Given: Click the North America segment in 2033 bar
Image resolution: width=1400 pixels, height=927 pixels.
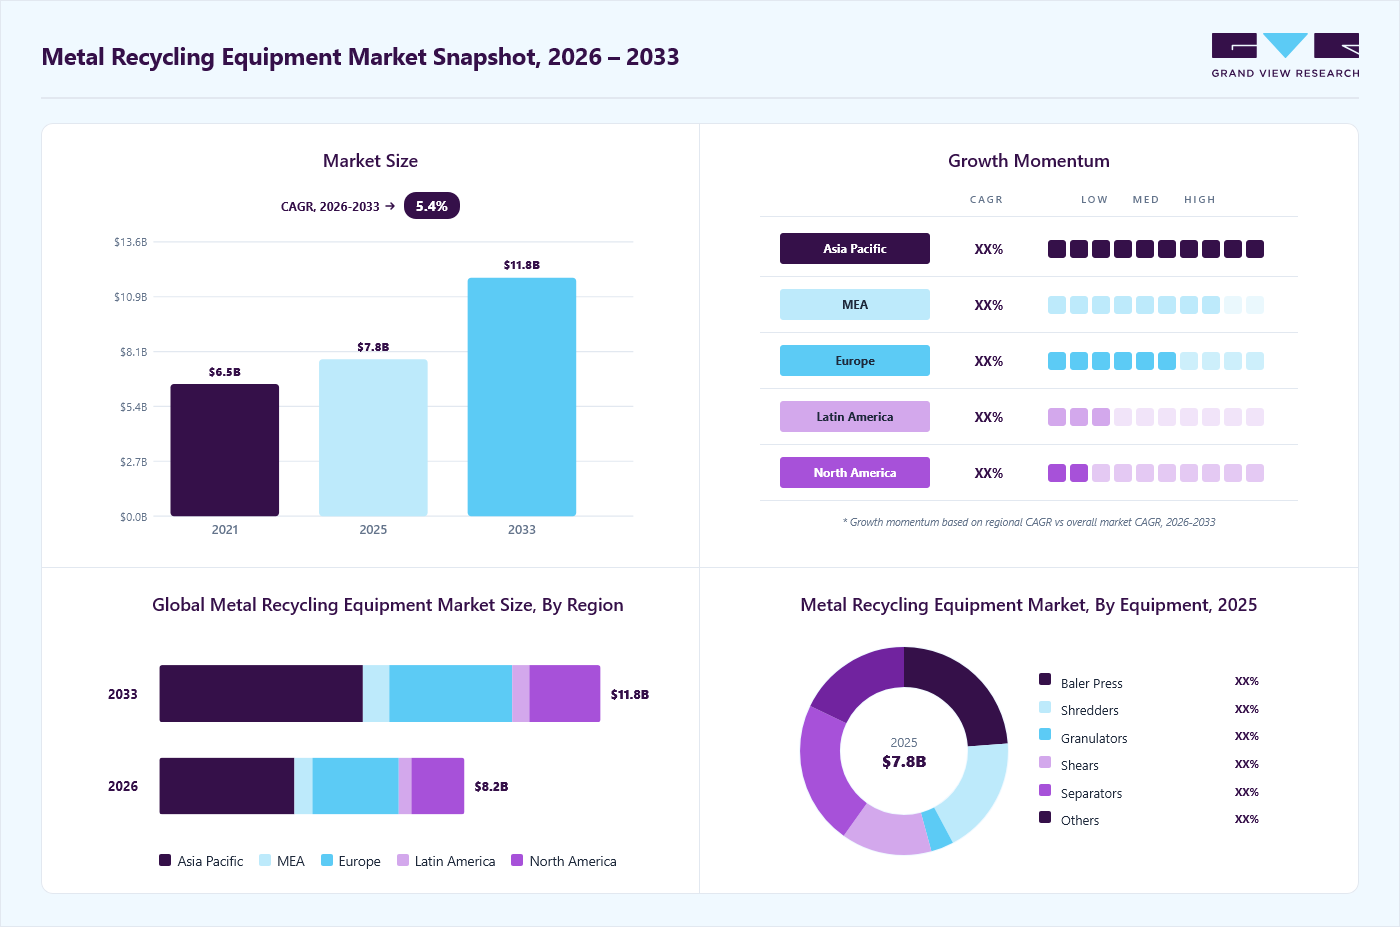Looking at the screenshot, I should (x=565, y=694).
